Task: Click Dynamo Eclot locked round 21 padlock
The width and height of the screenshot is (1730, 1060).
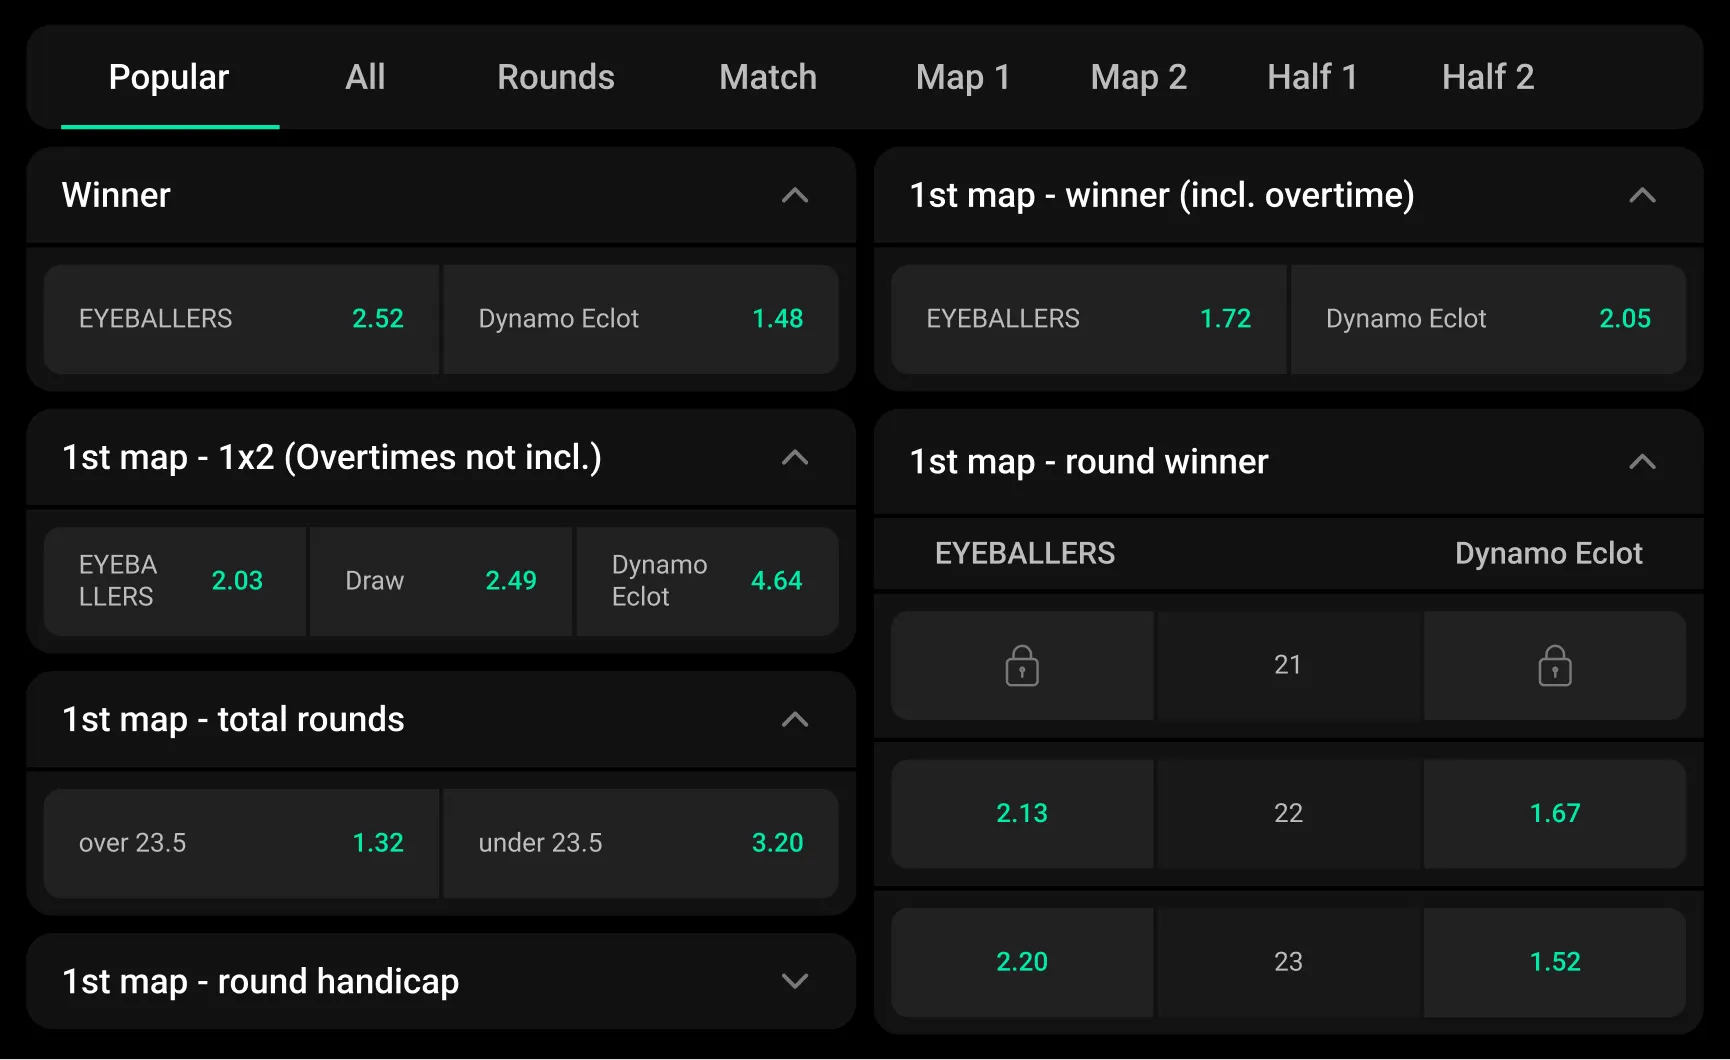Action: coord(1554,666)
